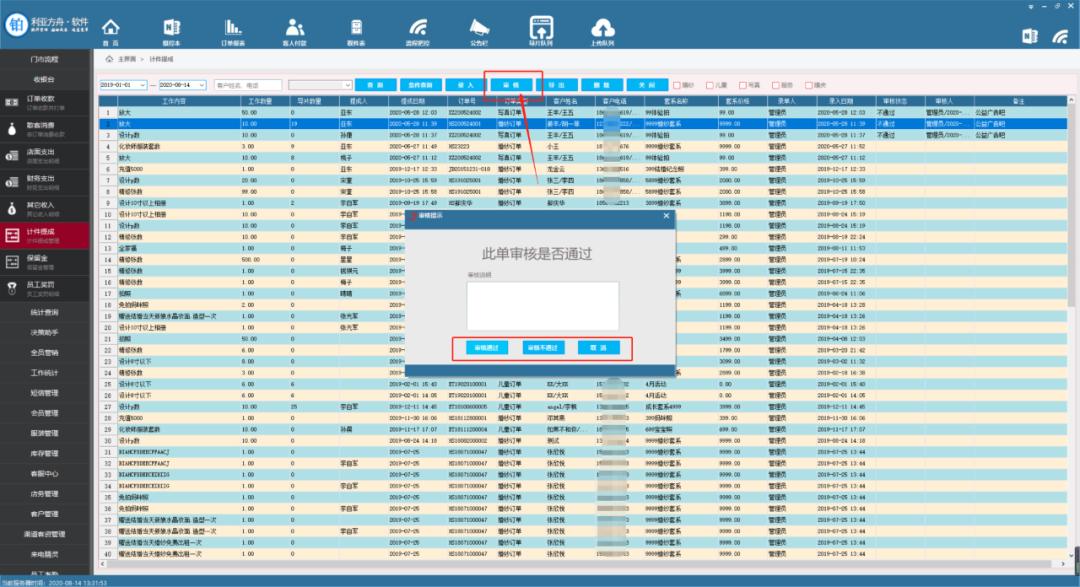Viewport: 1080px width, 587px height.
Task: Open the start date dropdown 2019-01-01
Action: click(143, 85)
